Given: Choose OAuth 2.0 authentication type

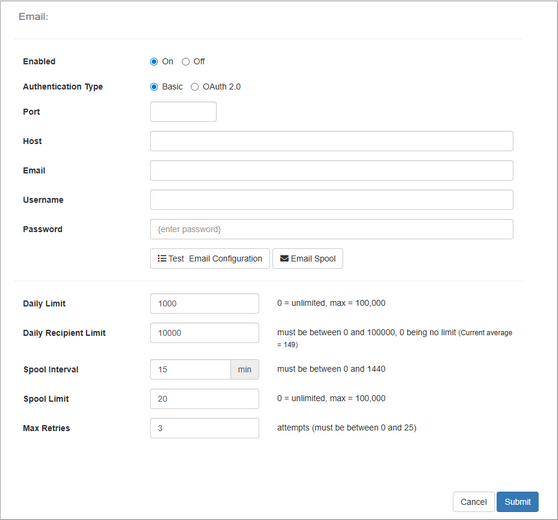Looking at the screenshot, I should pyautogui.click(x=194, y=87).
